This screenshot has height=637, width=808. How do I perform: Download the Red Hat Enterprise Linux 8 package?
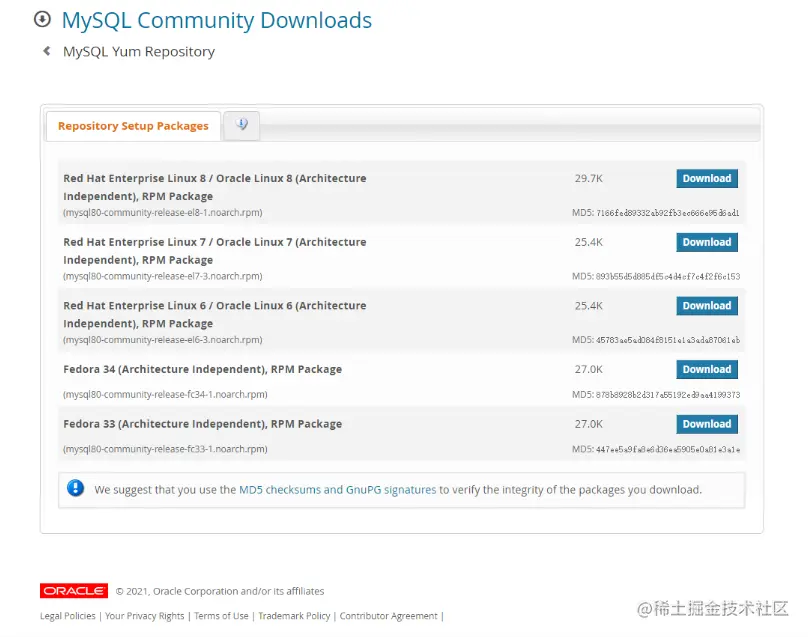tap(706, 178)
